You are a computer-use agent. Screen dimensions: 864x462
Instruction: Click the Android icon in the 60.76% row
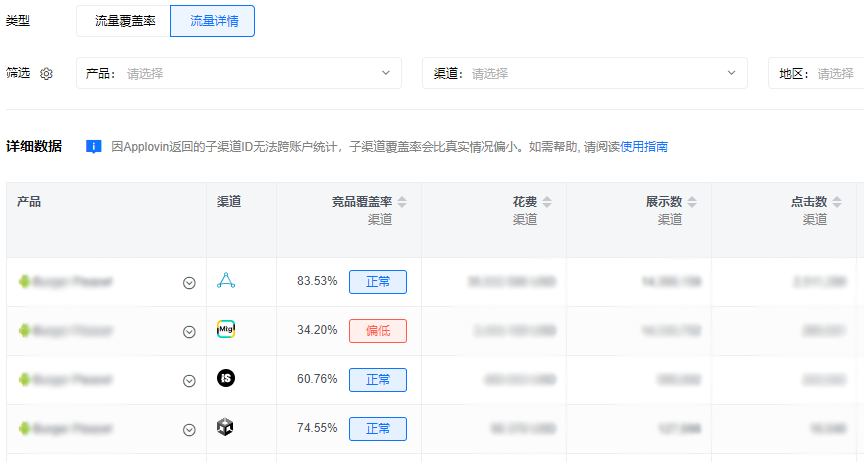tap(24, 379)
